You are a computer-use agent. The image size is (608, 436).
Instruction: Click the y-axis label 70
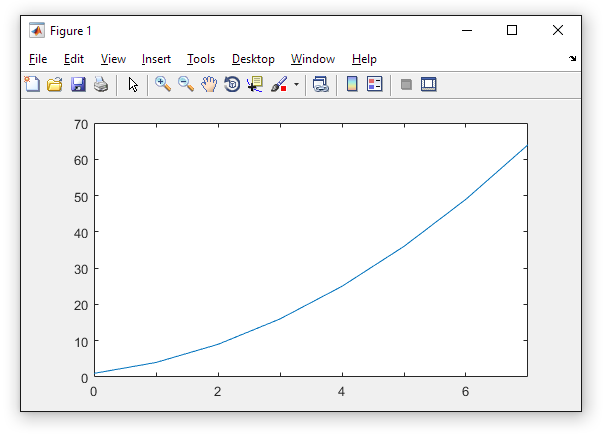click(81, 125)
